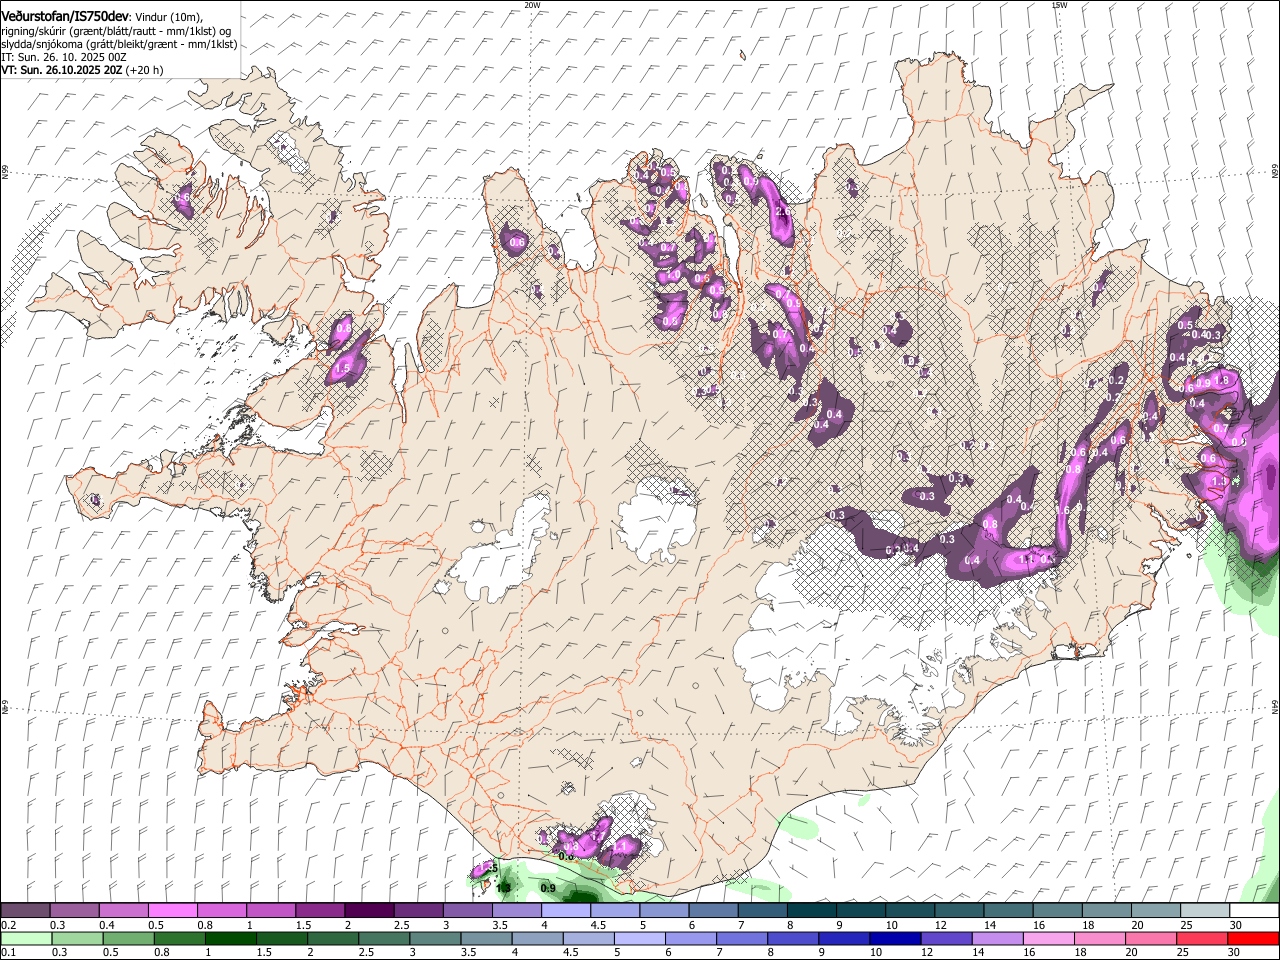
Task: Select upper legend swatch between 0.8 and 1
Action: click(222, 910)
